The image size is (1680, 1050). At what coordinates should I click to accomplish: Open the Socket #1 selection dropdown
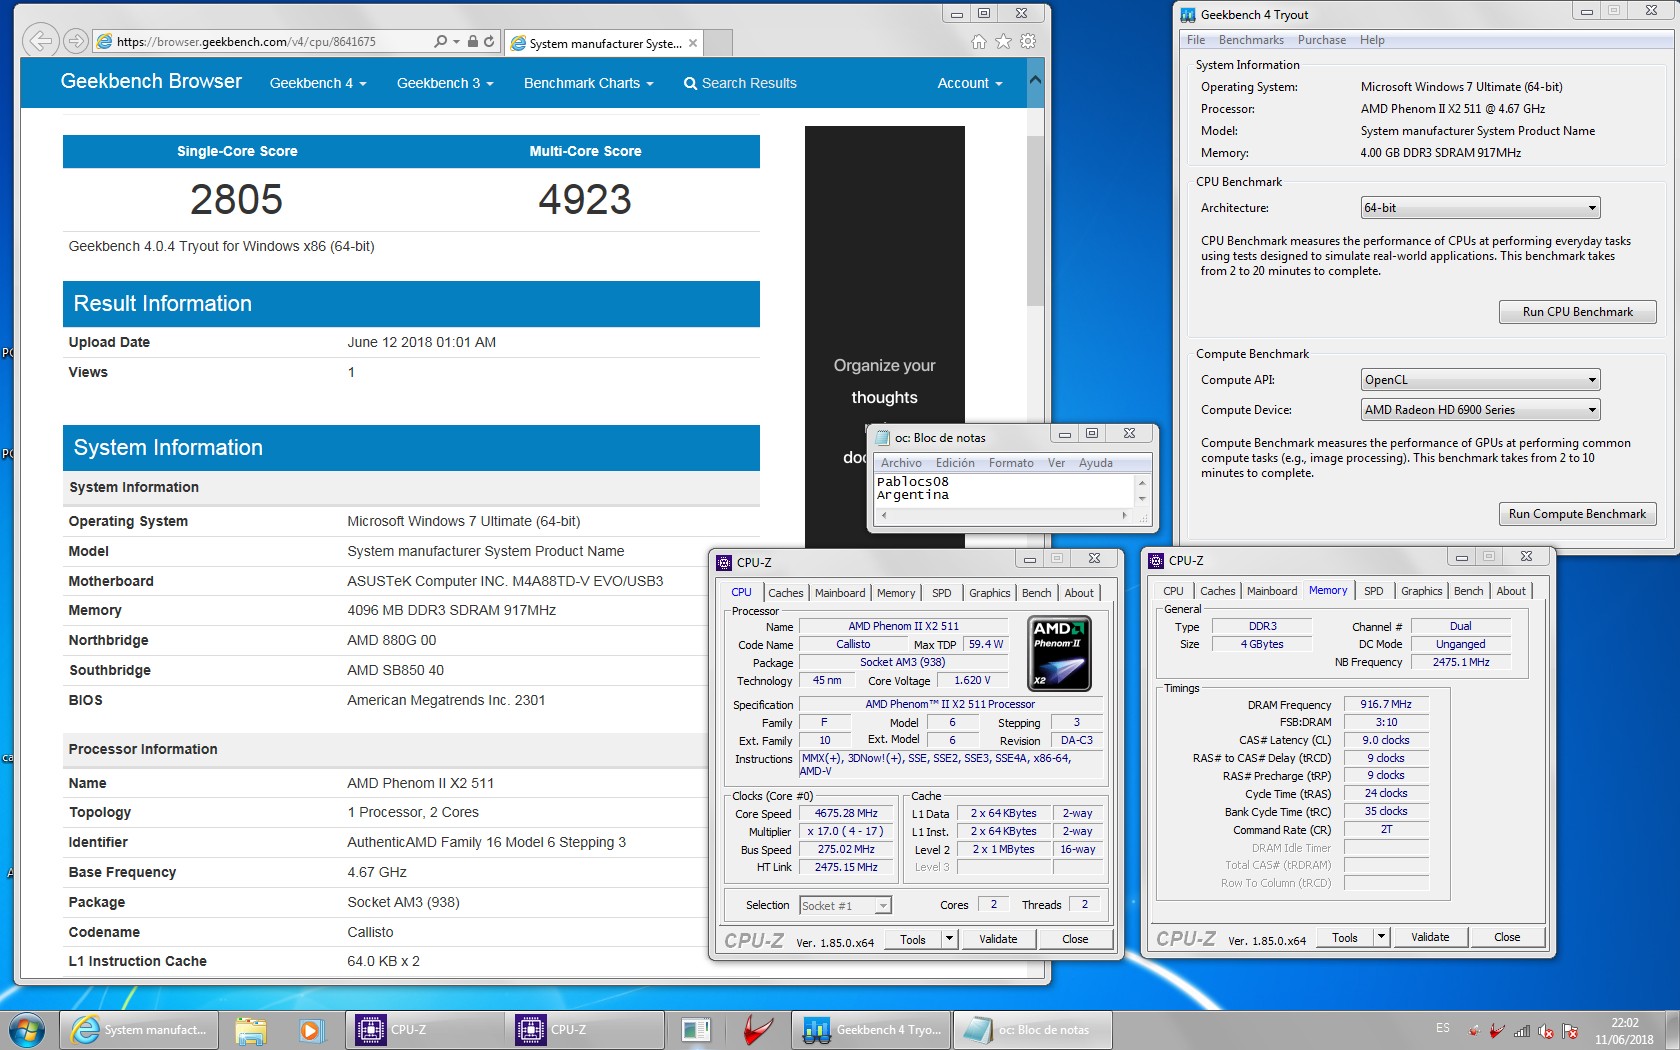[845, 906]
